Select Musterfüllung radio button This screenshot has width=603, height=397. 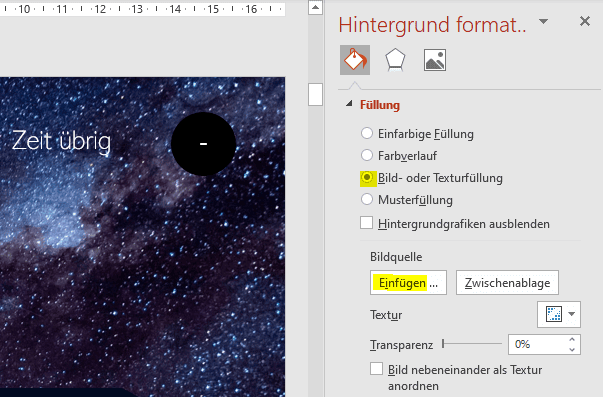pyautogui.click(x=367, y=199)
